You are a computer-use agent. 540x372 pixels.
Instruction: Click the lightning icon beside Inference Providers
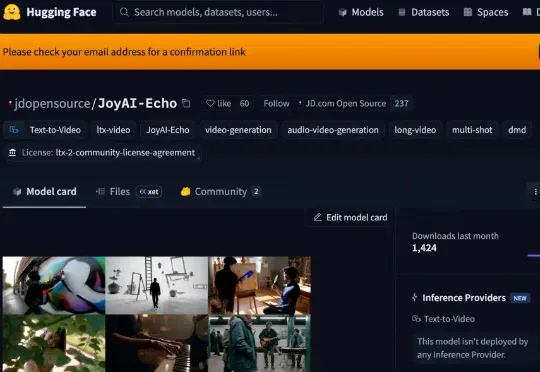[415, 298]
